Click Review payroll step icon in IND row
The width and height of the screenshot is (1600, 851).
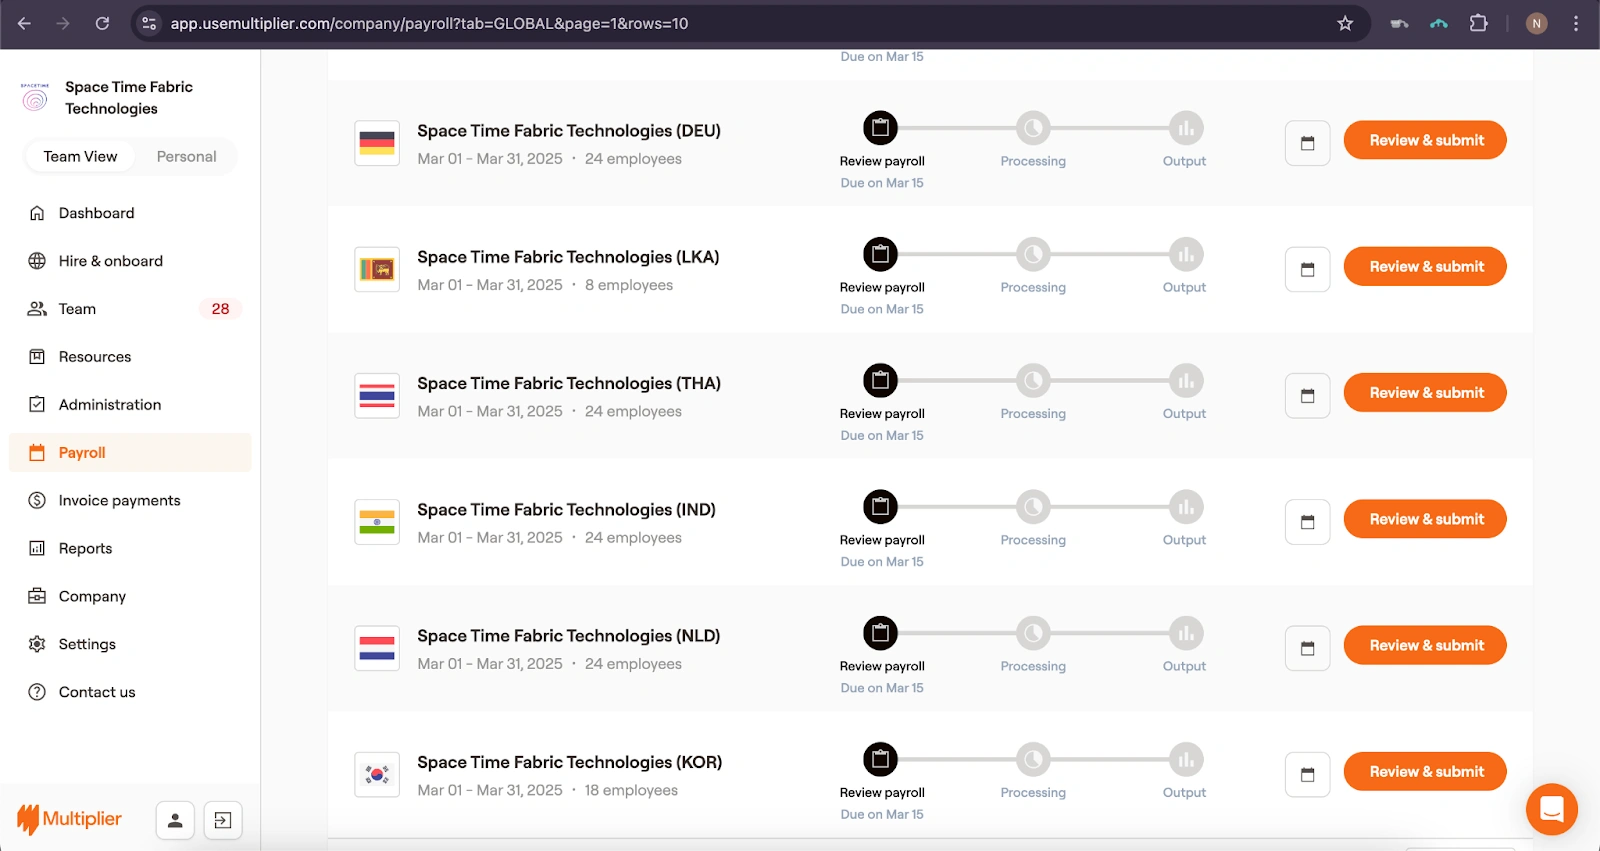click(x=880, y=507)
